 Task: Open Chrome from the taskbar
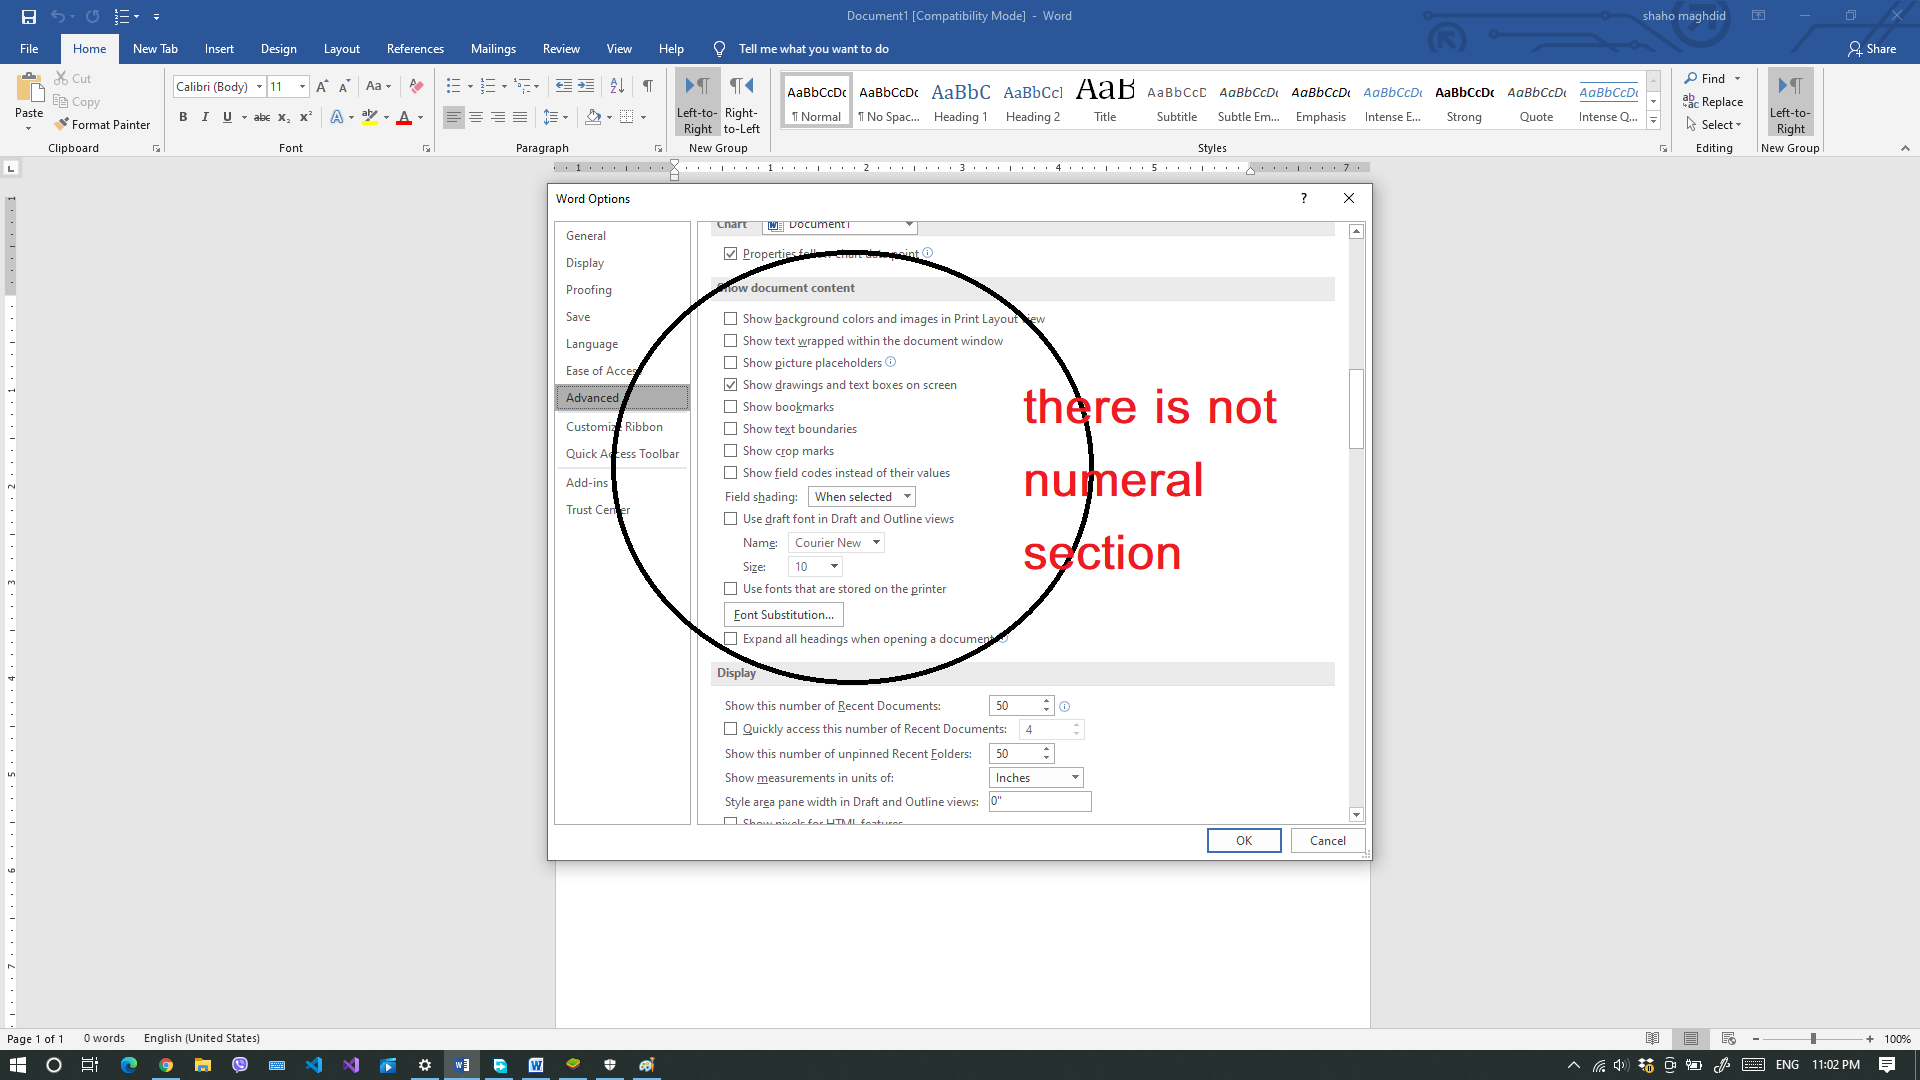[166, 1065]
